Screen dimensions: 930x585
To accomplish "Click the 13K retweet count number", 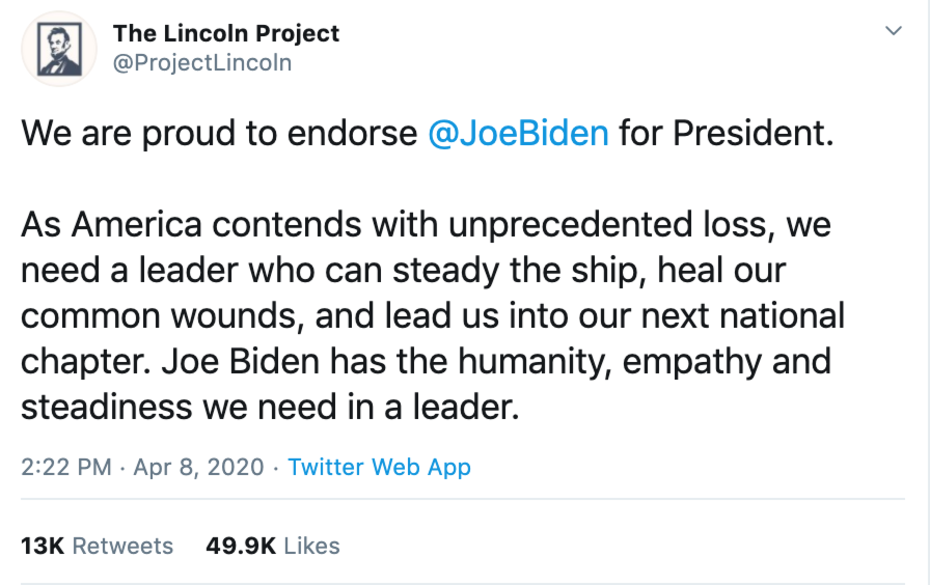I will pyautogui.click(x=42, y=546).
